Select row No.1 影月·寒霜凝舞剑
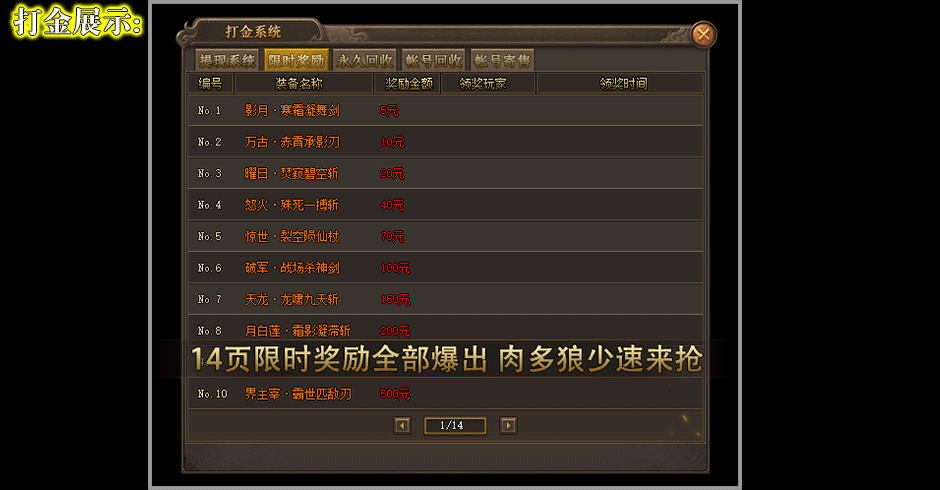 445,110
